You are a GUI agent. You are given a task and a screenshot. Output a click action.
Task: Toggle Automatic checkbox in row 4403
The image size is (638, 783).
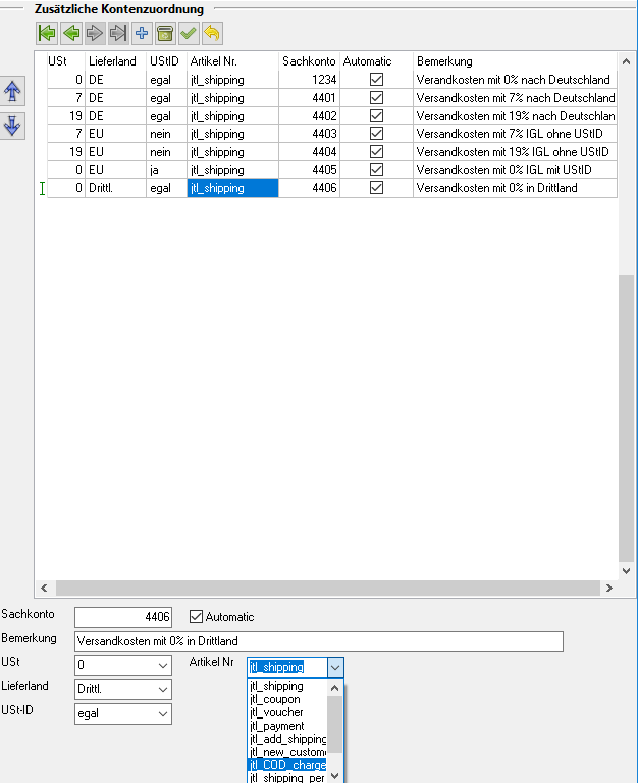[376, 134]
